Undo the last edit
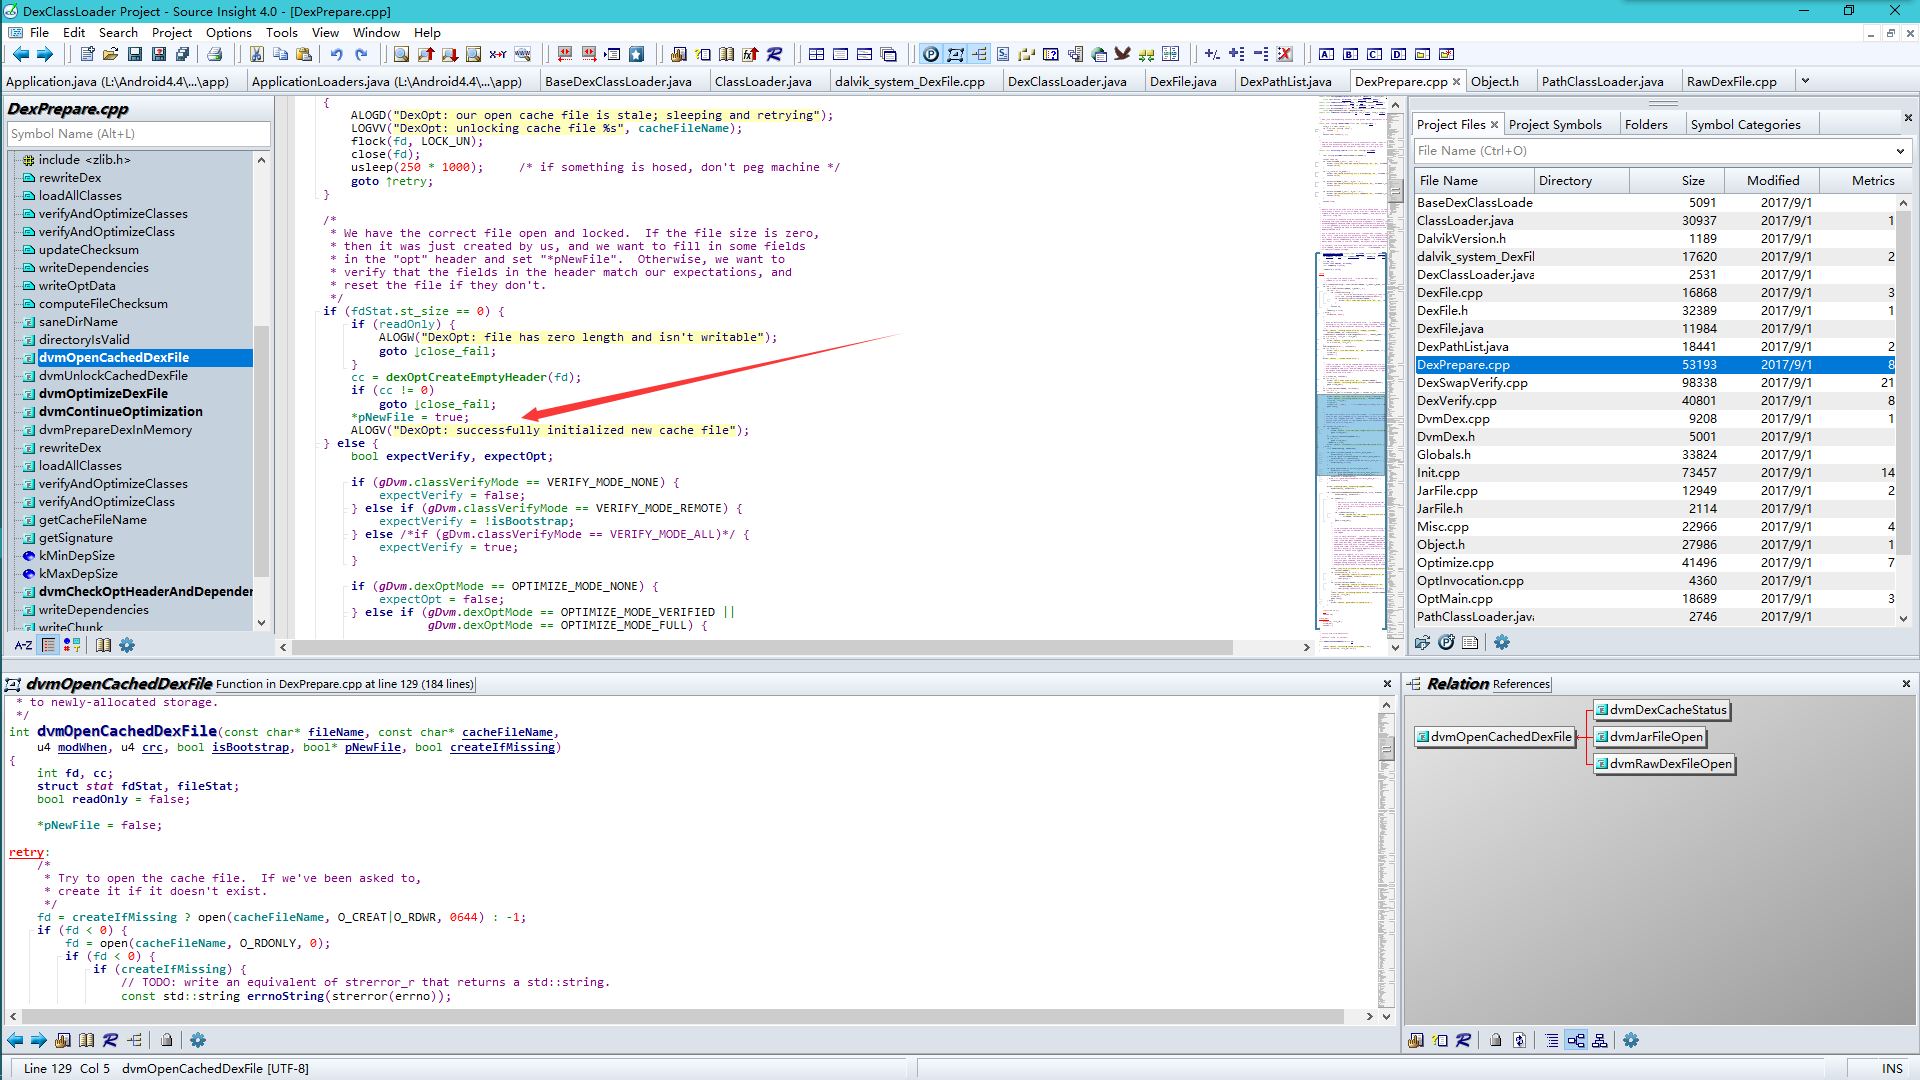Image resolution: width=1920 pixels, height=1080 pixels. 337,54
